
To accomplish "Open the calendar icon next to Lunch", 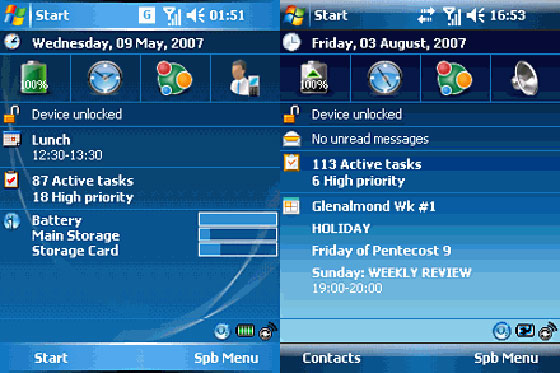I will coord(12,139).
